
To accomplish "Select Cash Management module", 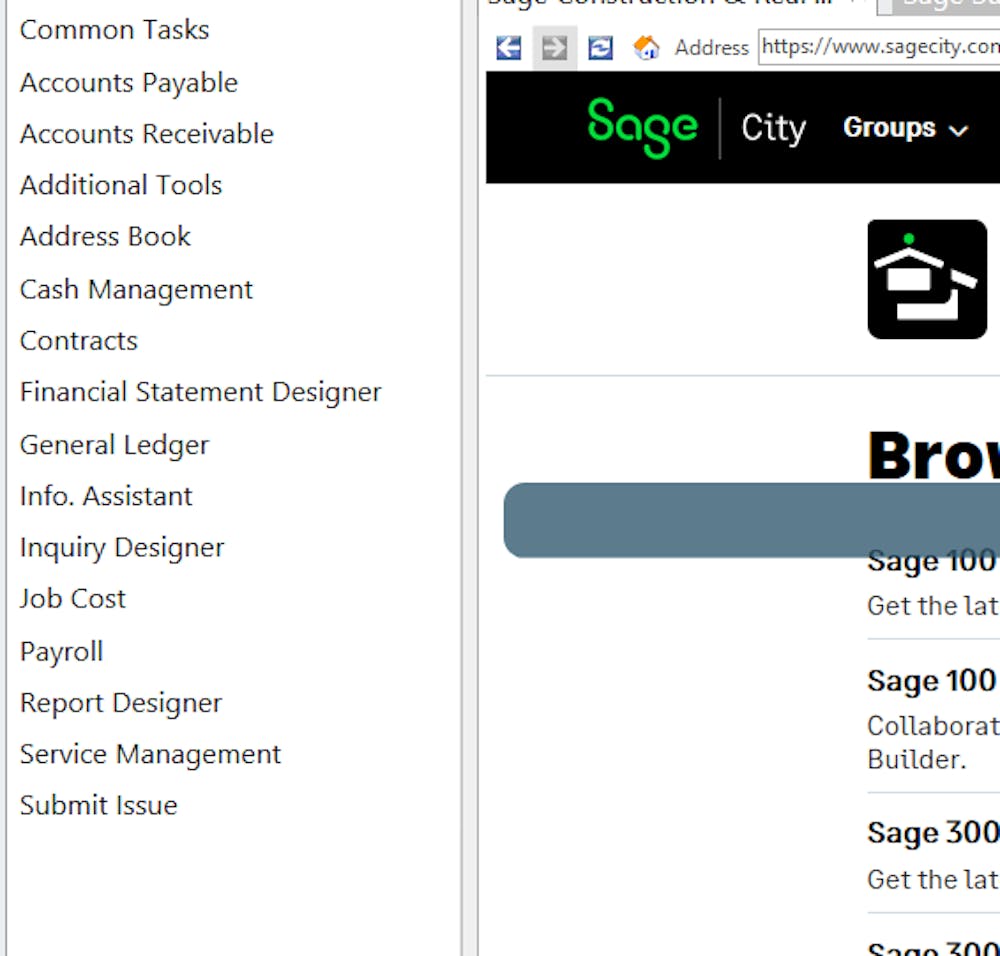I will [136, 290].
